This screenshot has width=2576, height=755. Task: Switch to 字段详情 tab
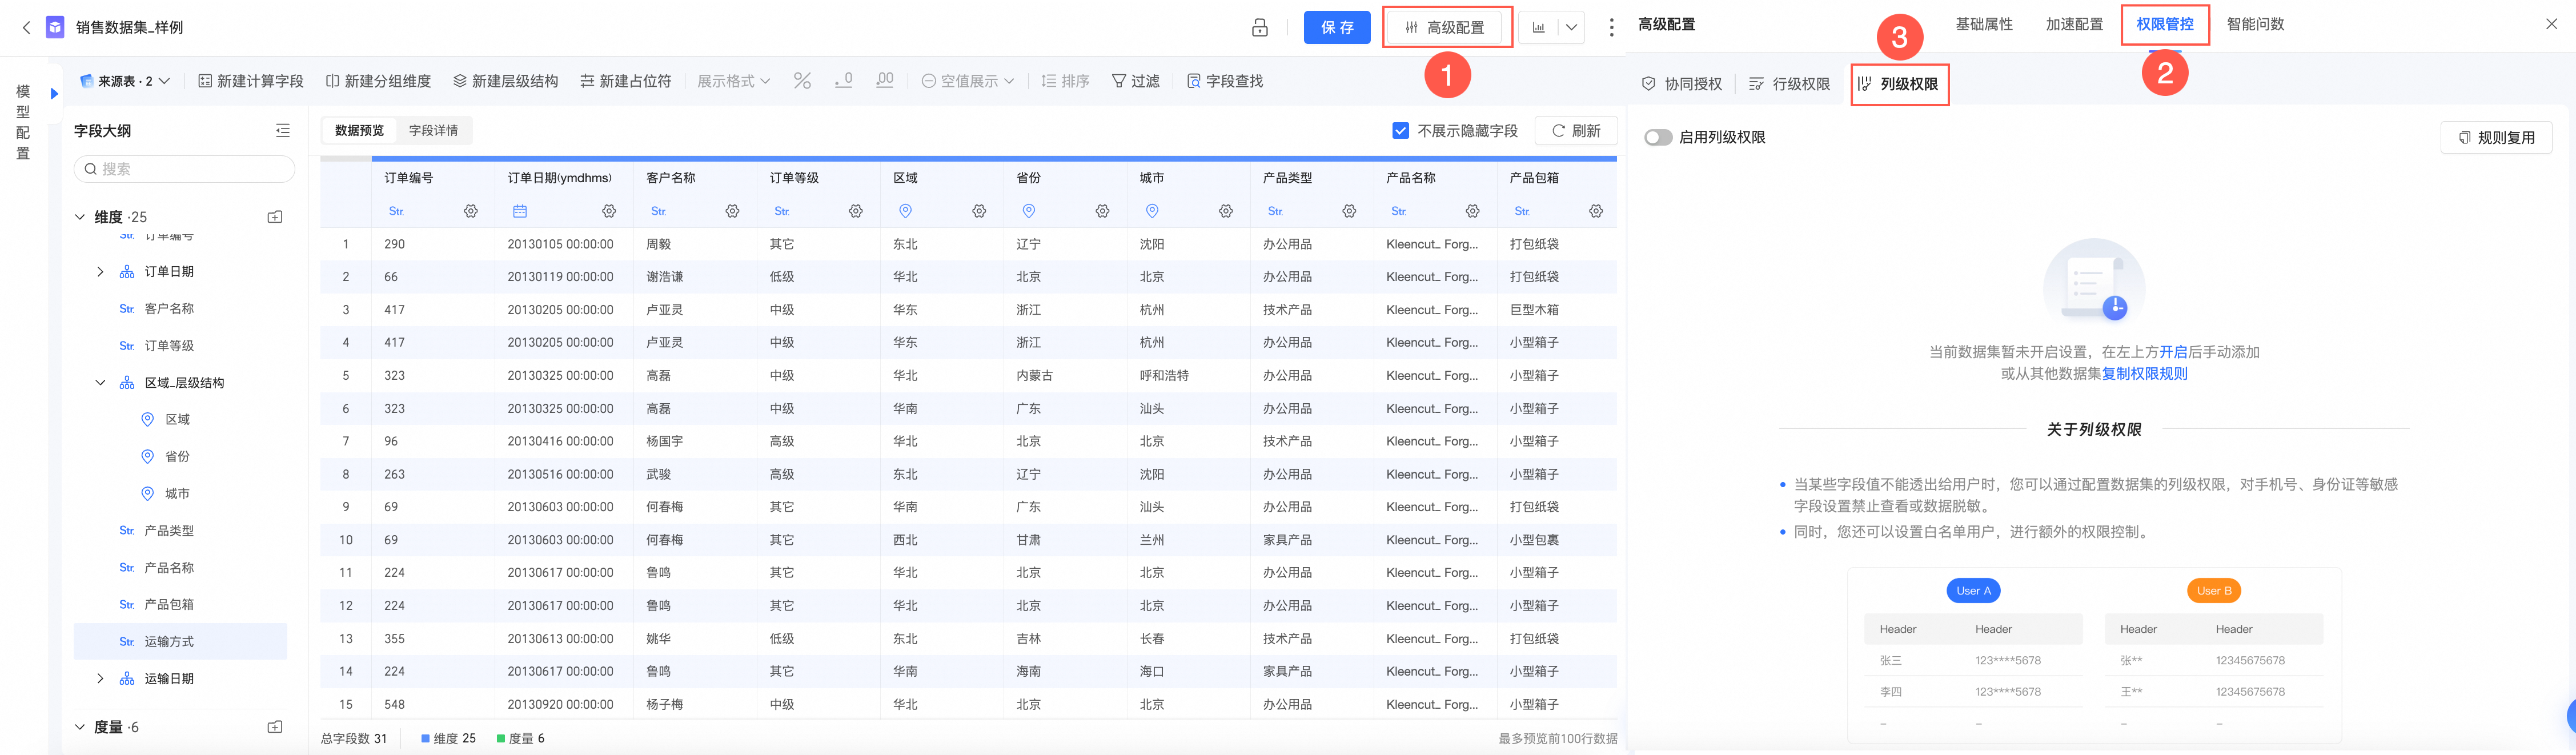(x=433, y=131)
